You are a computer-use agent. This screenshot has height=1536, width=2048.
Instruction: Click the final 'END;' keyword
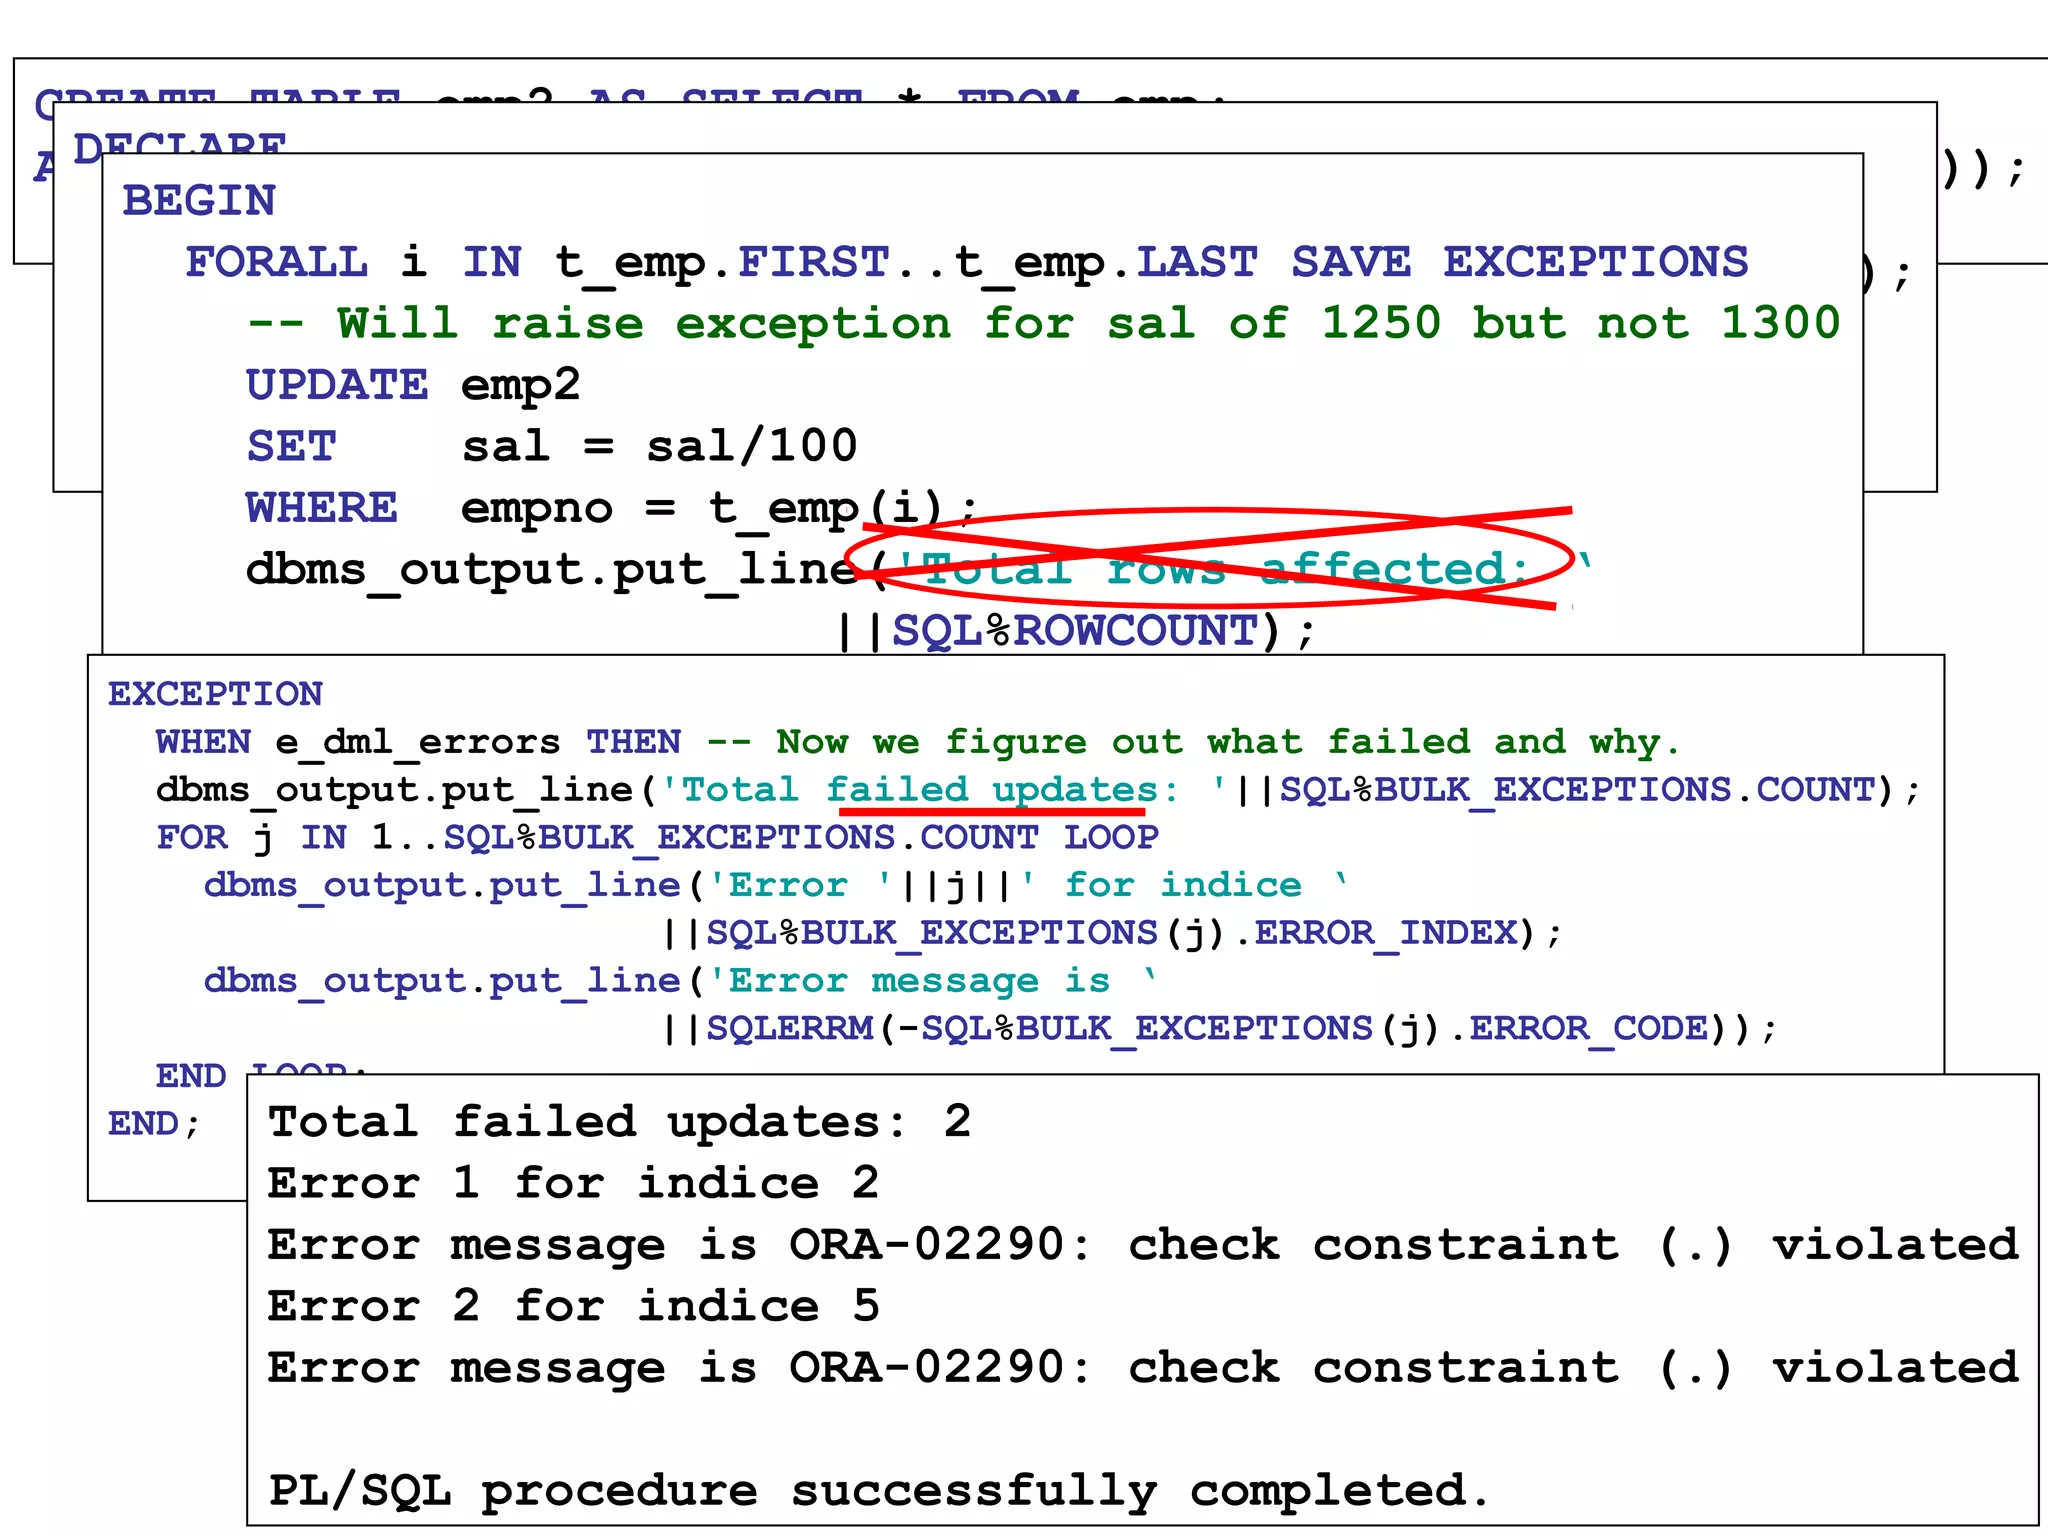tap(154, 1124)
